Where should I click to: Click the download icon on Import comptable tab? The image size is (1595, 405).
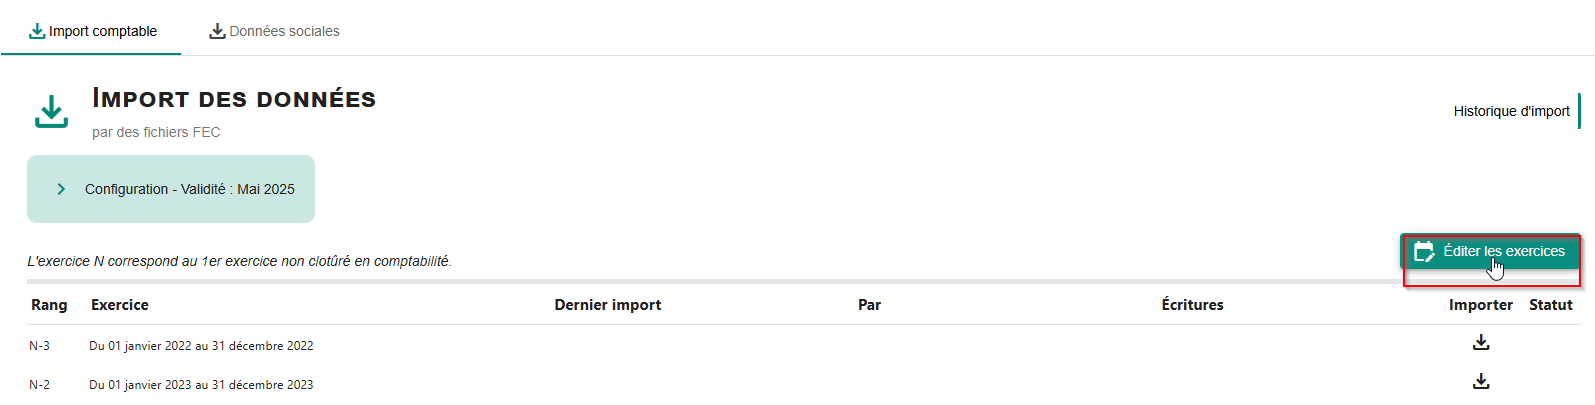pyautogui.click(x=37, y=31)
